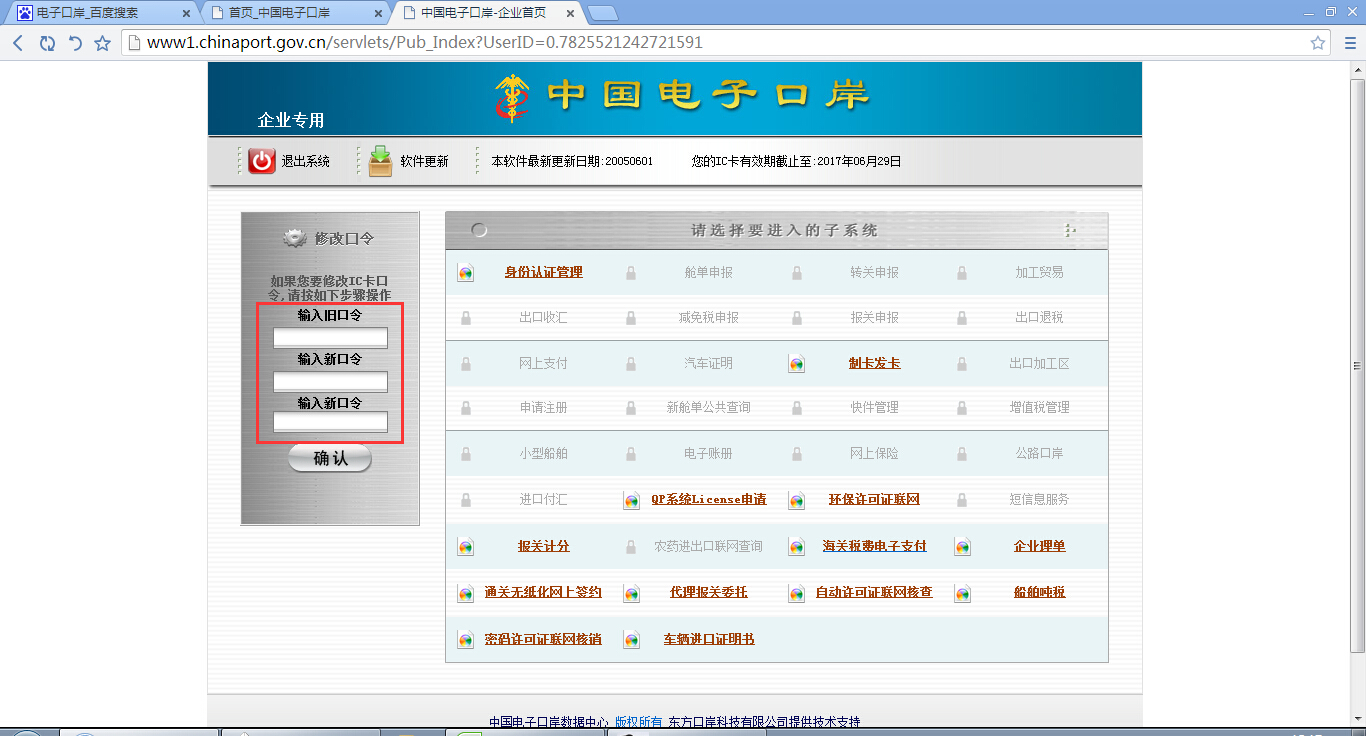
Task: Click the colored icon beside 制卡发卡
Action: pos(796,364)
